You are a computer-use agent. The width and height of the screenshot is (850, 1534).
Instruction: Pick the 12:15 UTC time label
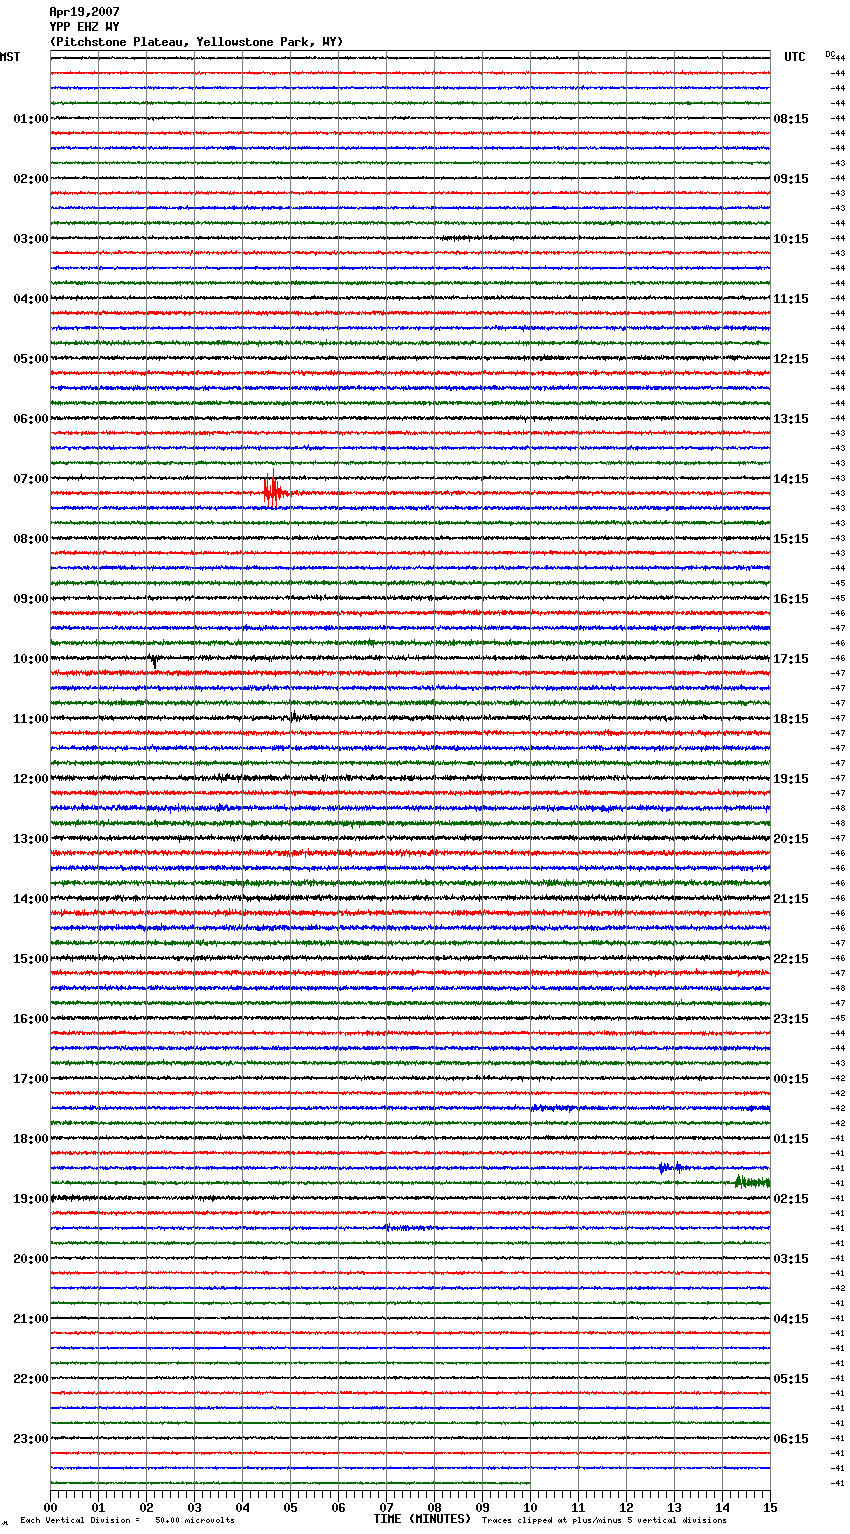pyautogui.click(x=791, y=359)
